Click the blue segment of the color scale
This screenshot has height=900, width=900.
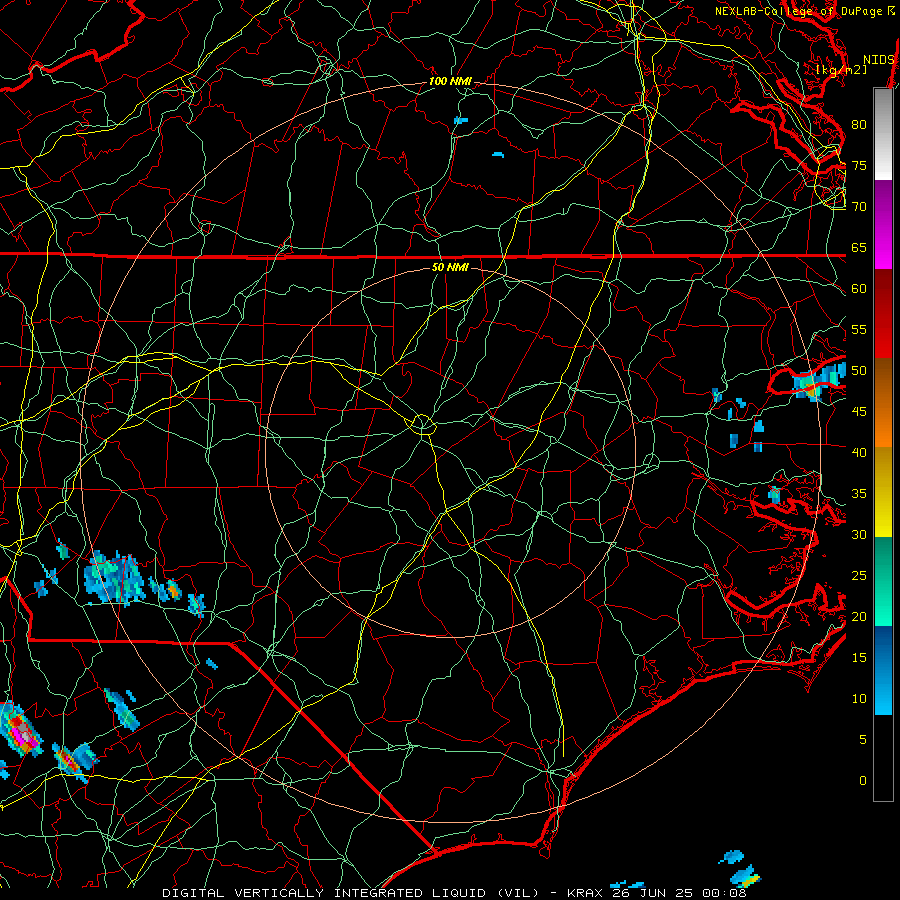tap(883, 670)
